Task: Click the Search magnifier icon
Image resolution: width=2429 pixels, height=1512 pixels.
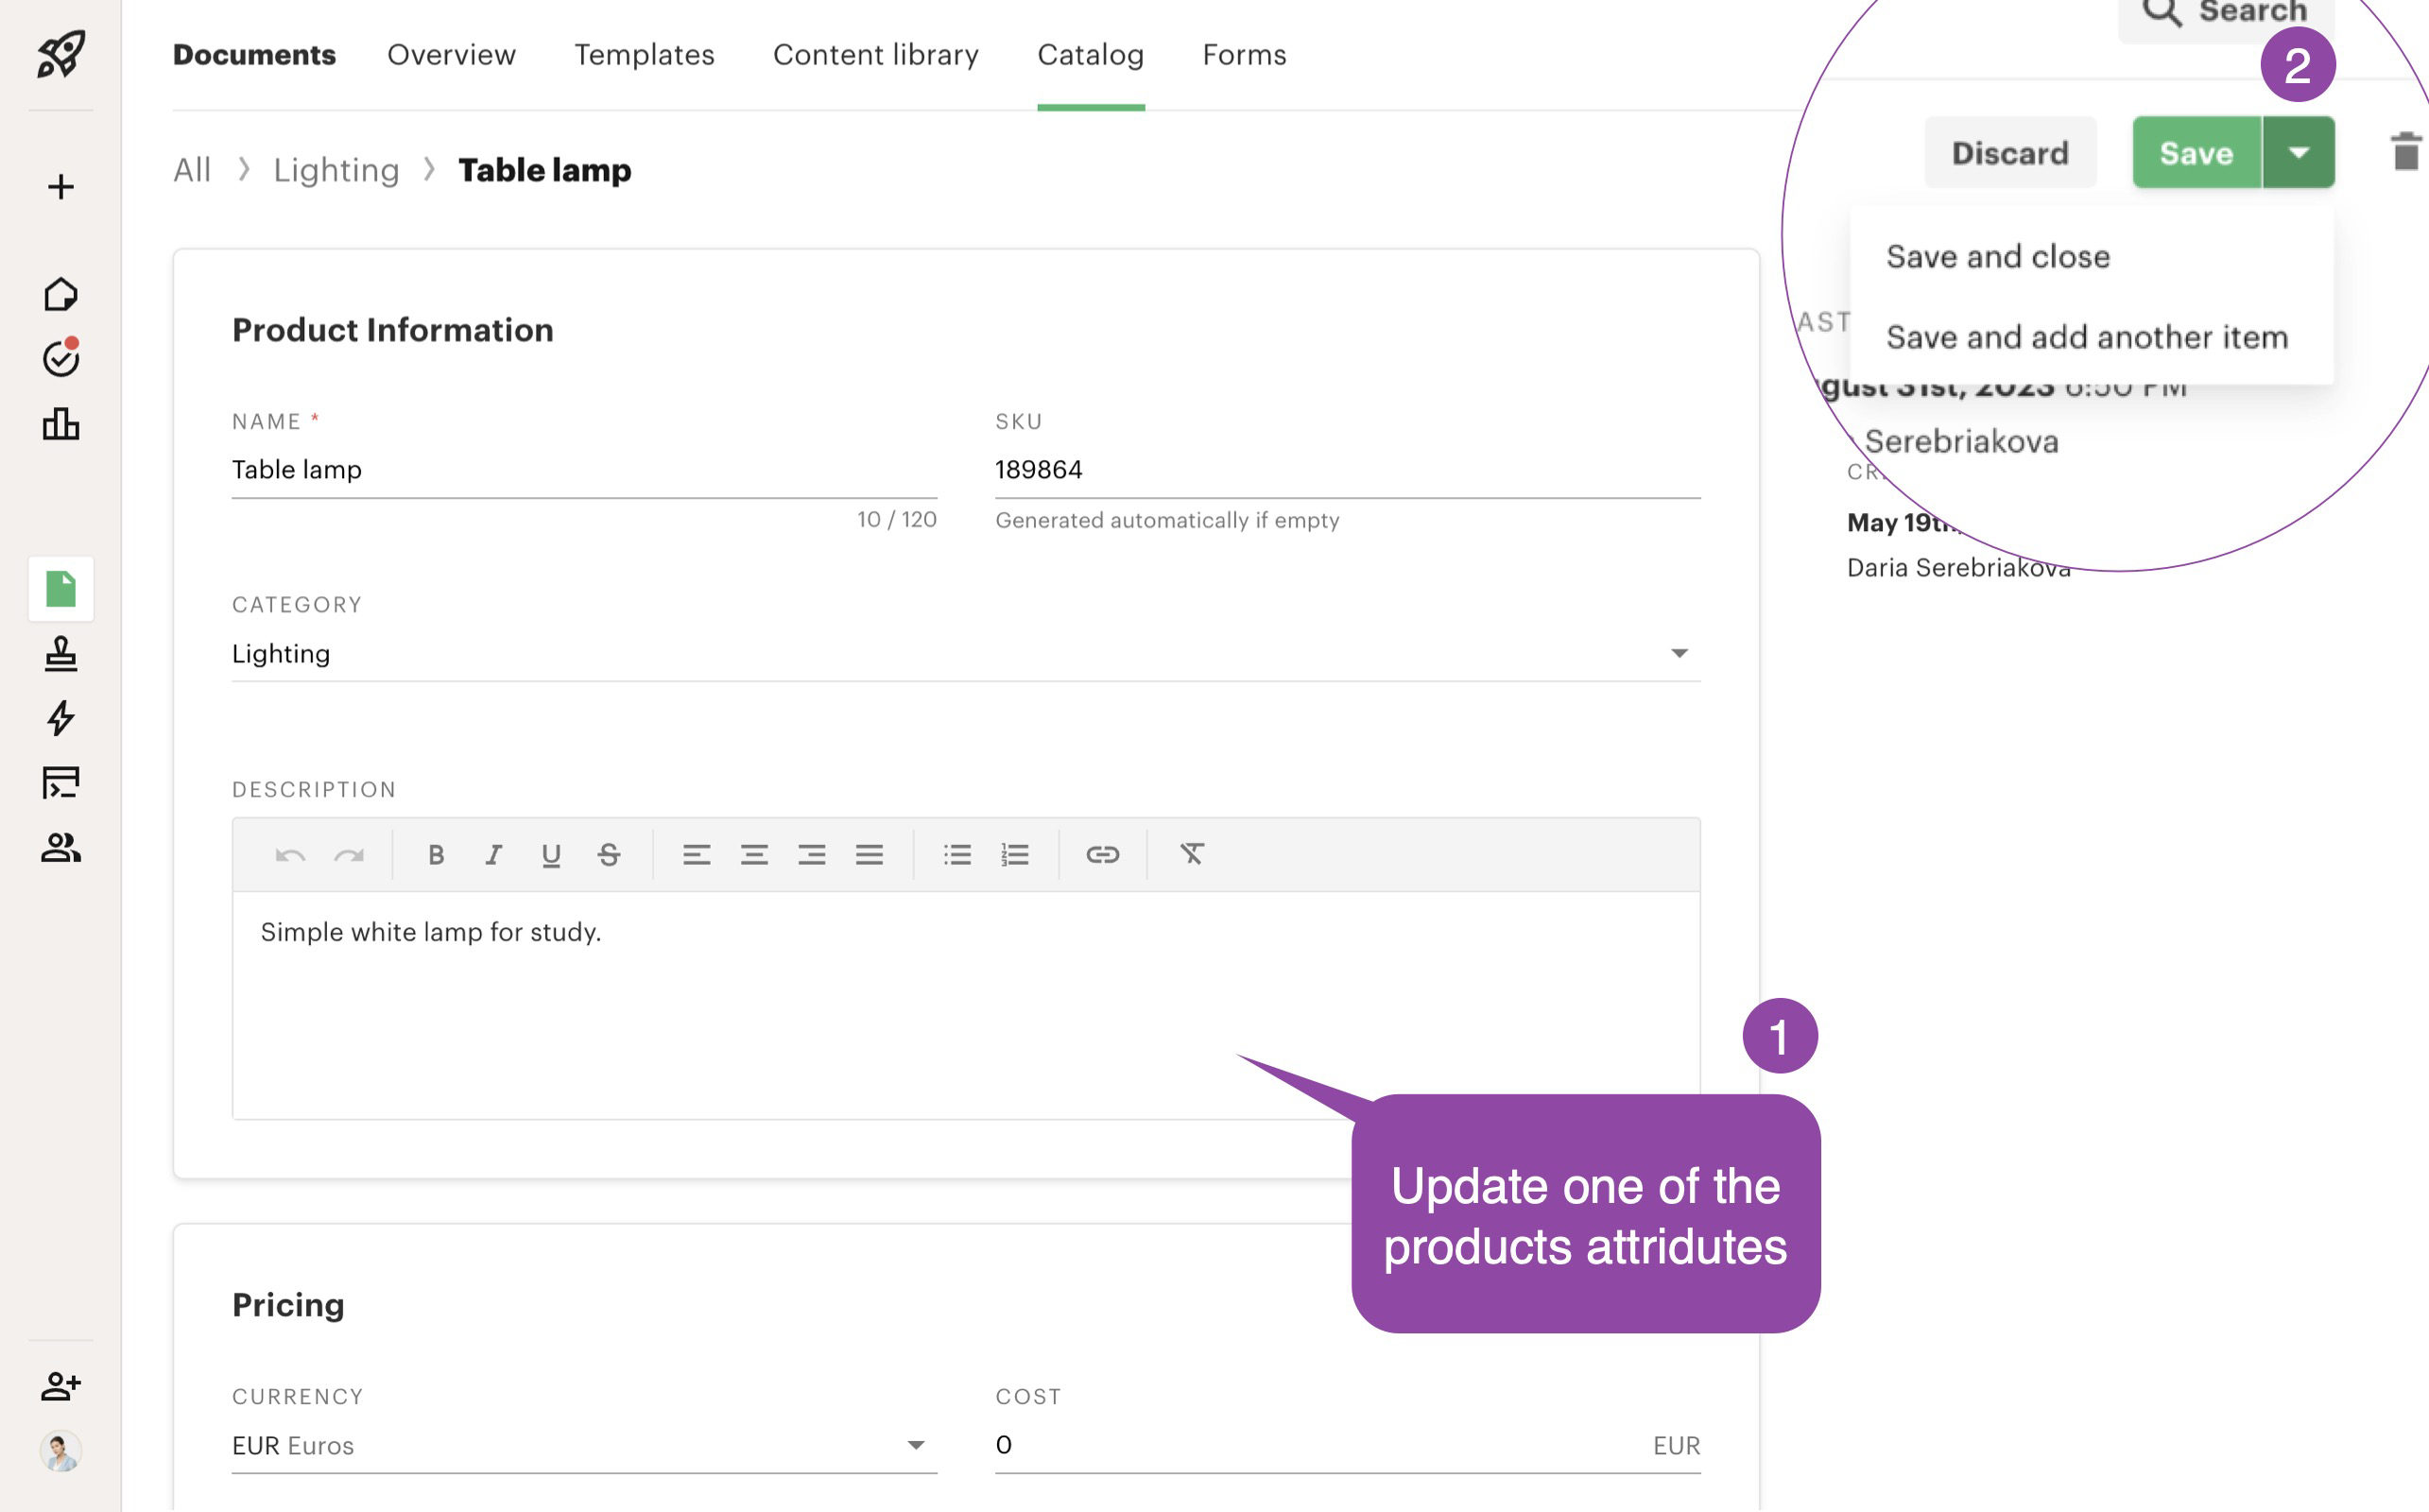Action: click(x=2162, y=12)
